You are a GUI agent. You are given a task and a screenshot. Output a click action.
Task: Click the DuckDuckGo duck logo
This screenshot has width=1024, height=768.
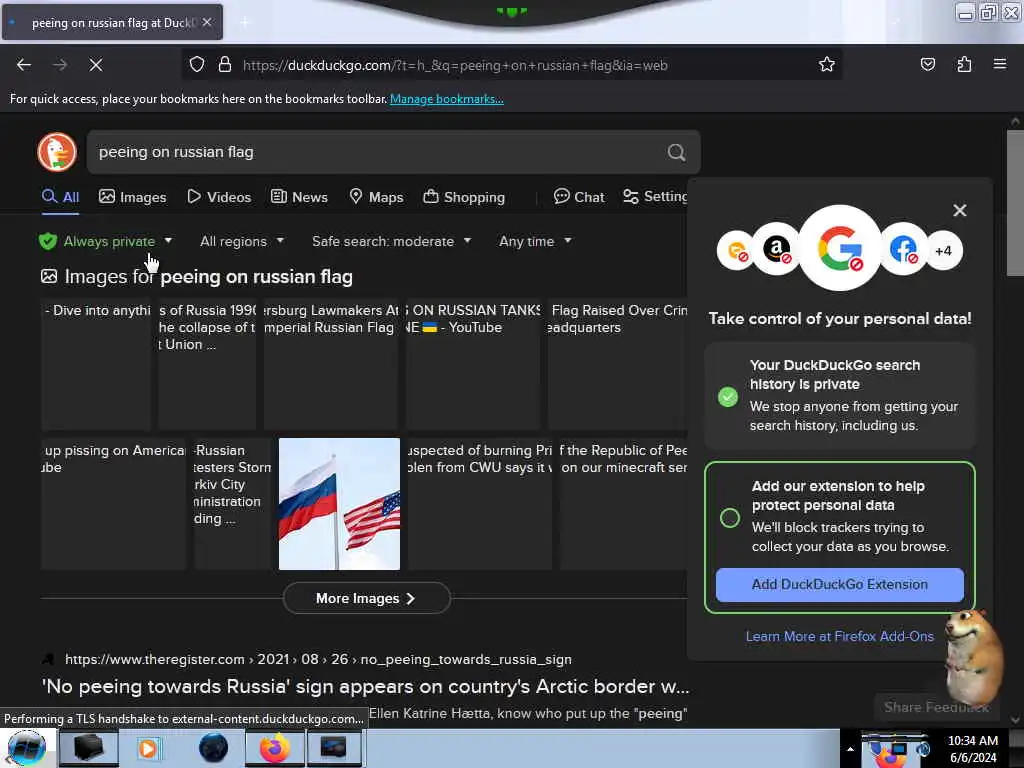click(x=57, y=152)
